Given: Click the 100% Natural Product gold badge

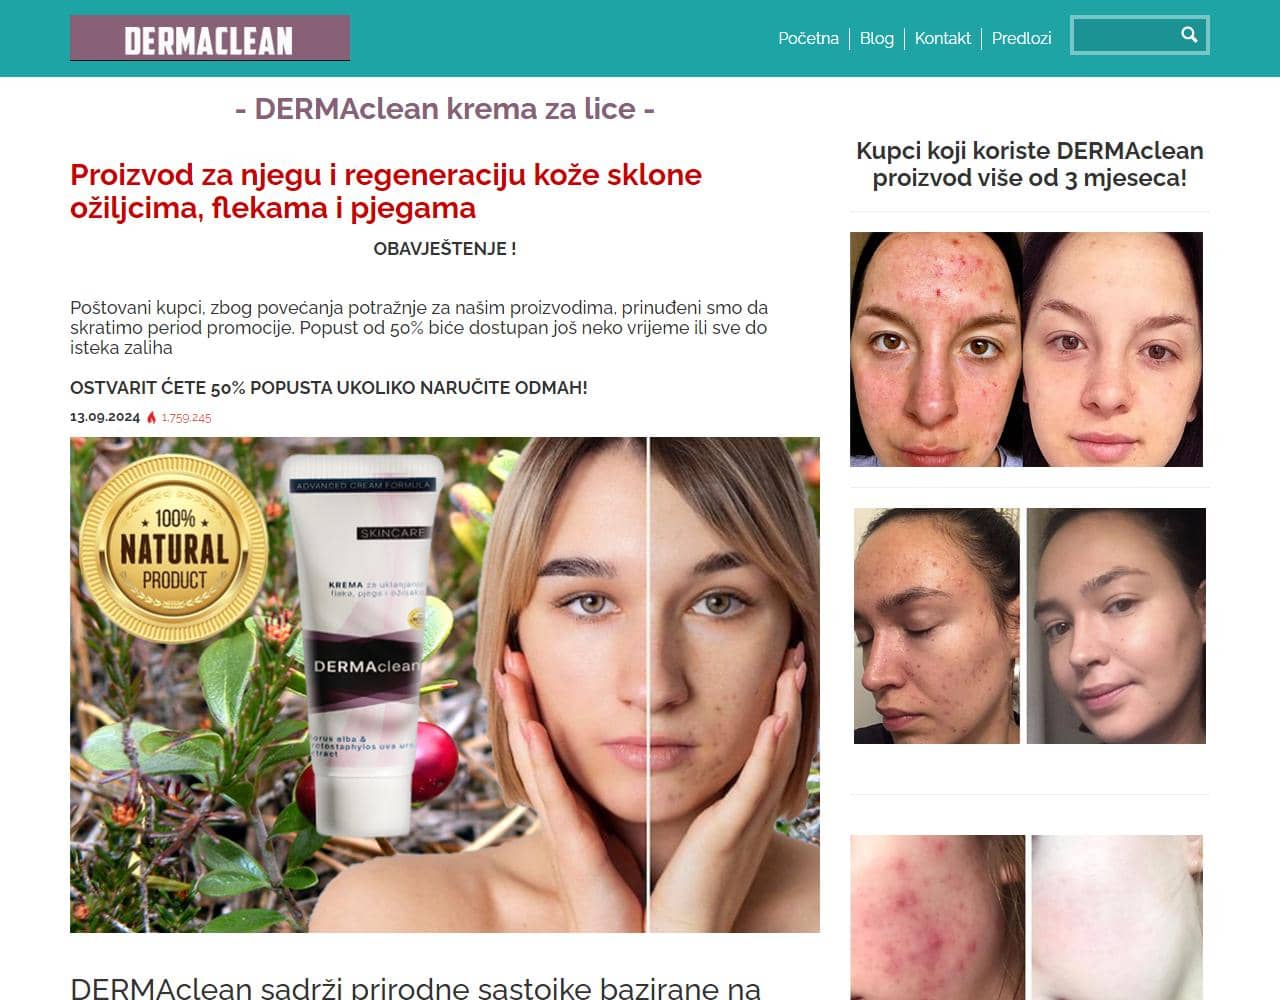Looking at the screenshot, I should click(x=174, y=549).
